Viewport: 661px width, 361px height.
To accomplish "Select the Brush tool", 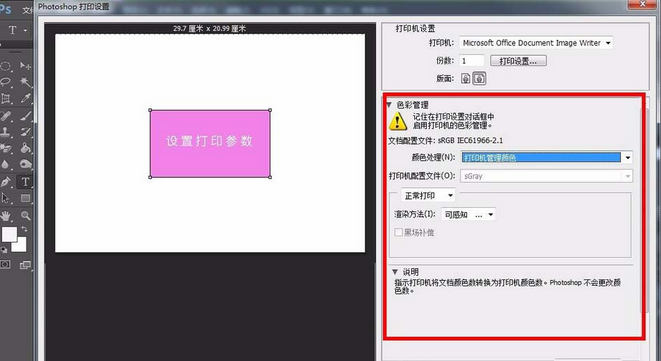I will [x=25, y=116].
